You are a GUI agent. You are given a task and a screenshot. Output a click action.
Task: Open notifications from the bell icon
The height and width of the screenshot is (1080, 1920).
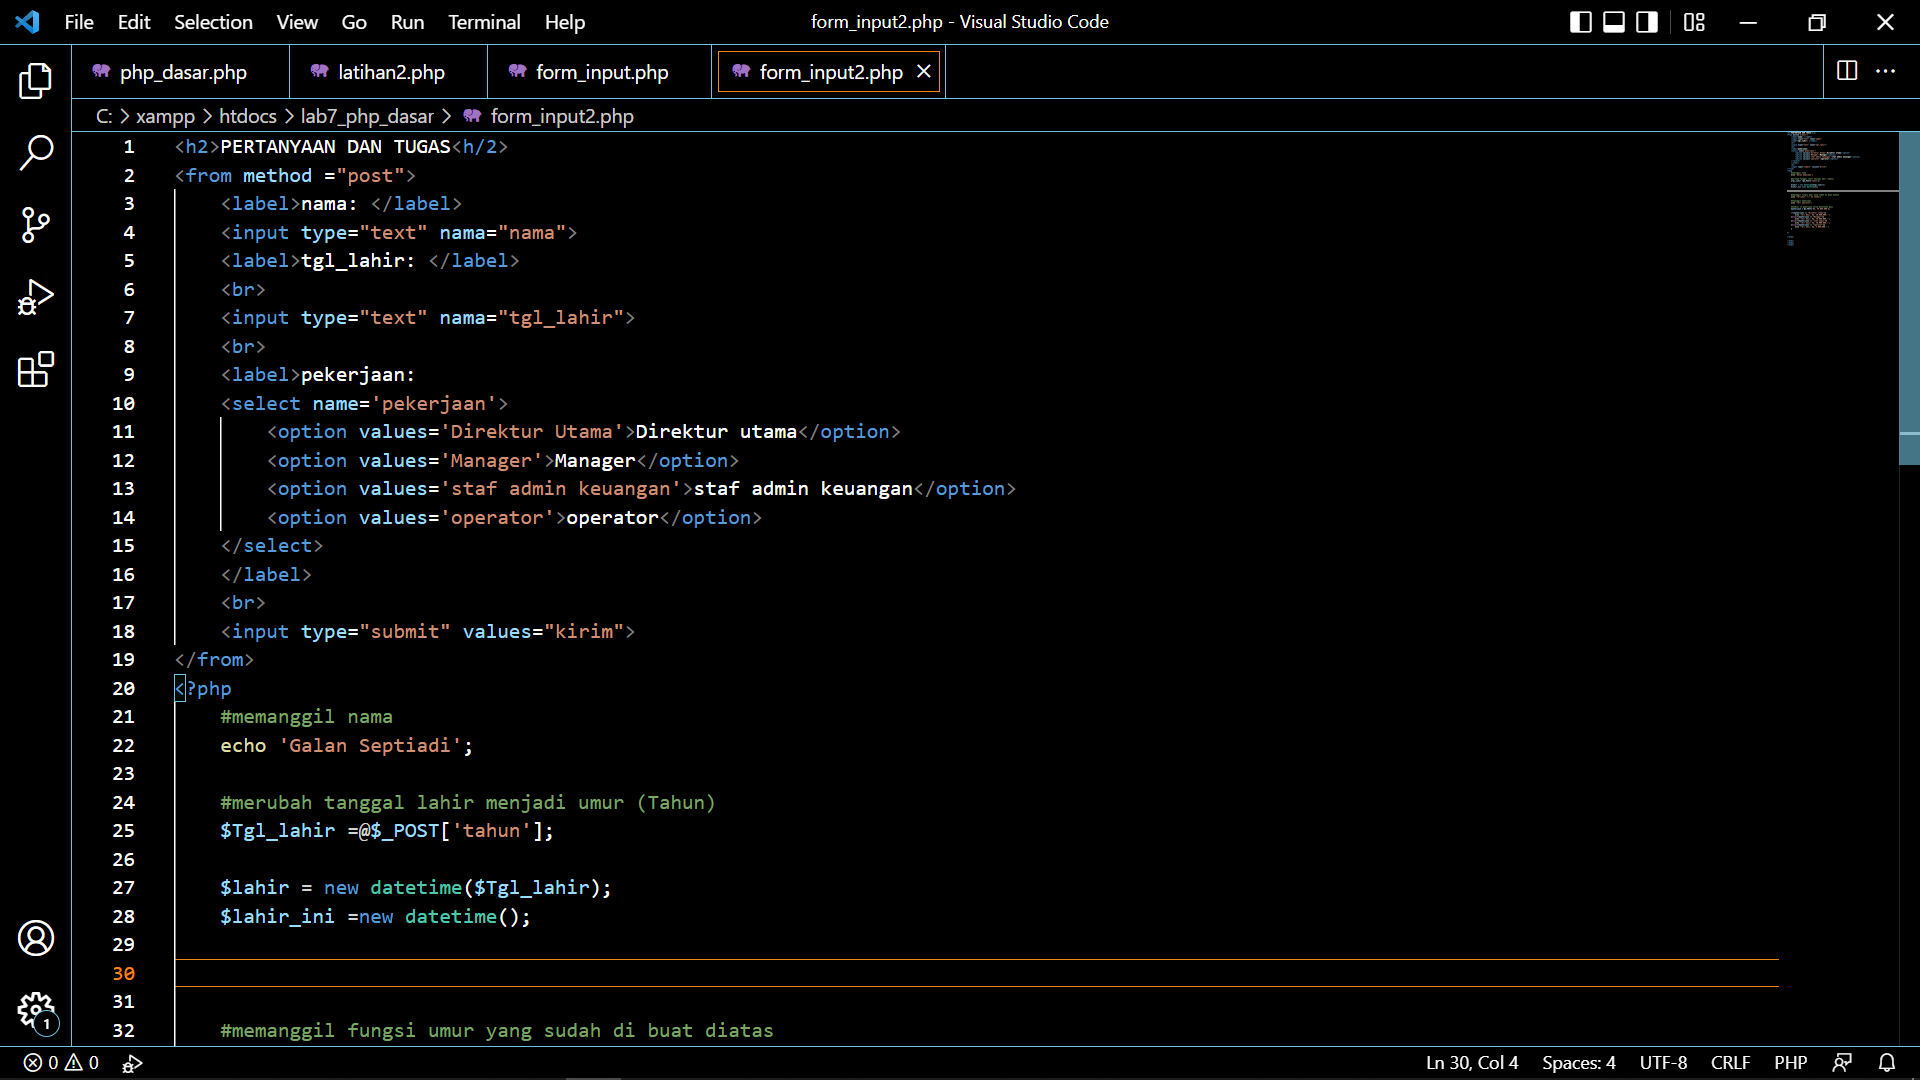[x=1888, y=1063]
